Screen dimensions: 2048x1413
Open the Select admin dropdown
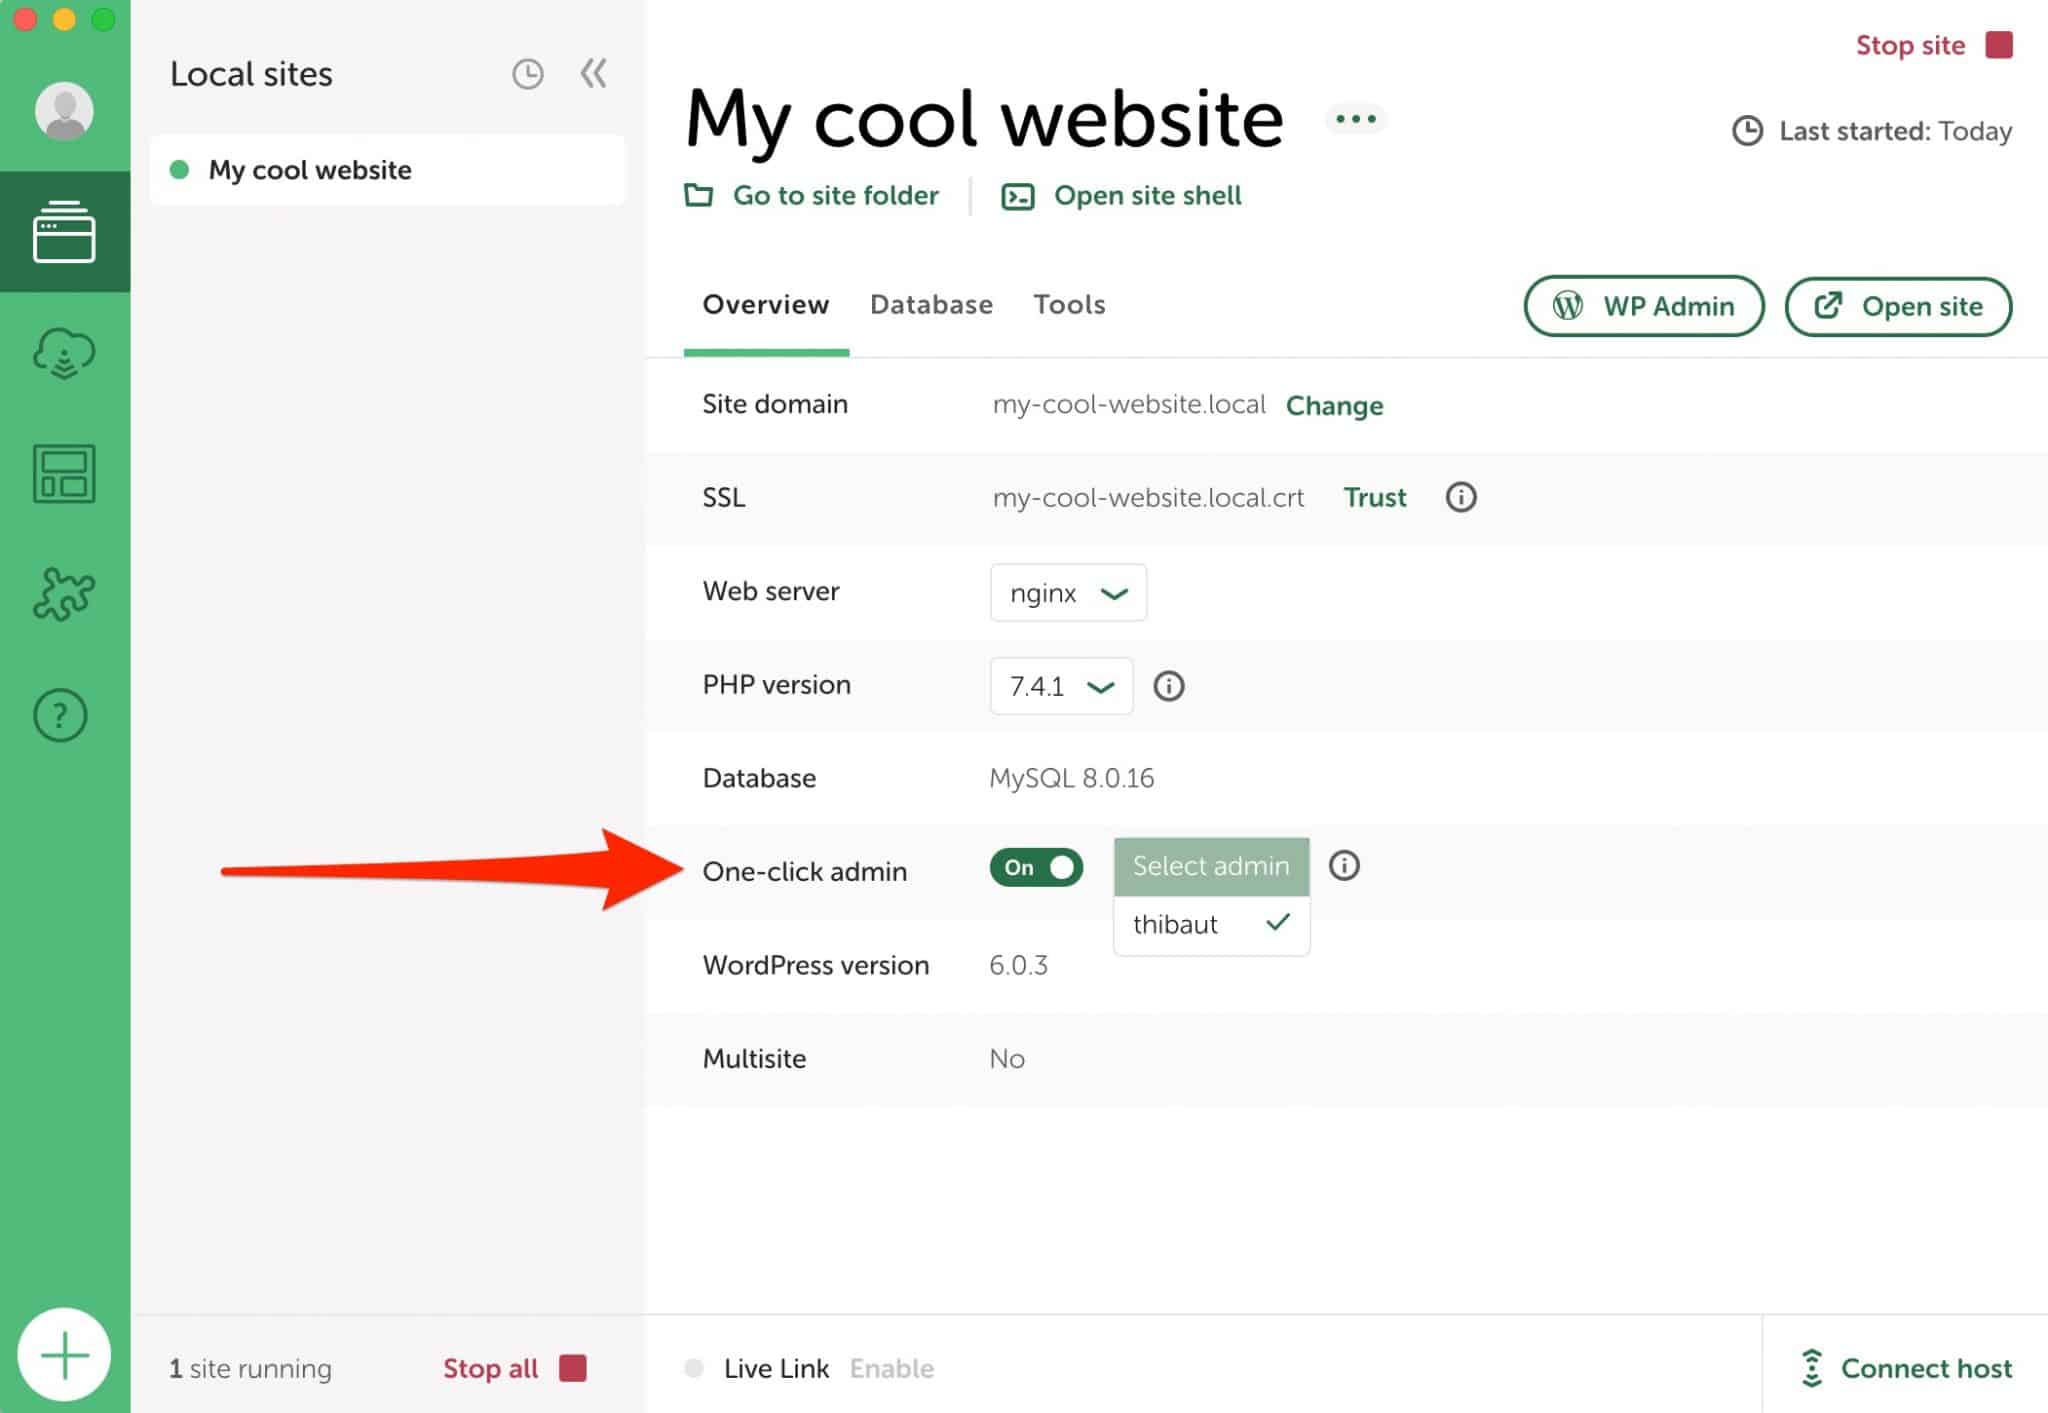pos(1211,866)
